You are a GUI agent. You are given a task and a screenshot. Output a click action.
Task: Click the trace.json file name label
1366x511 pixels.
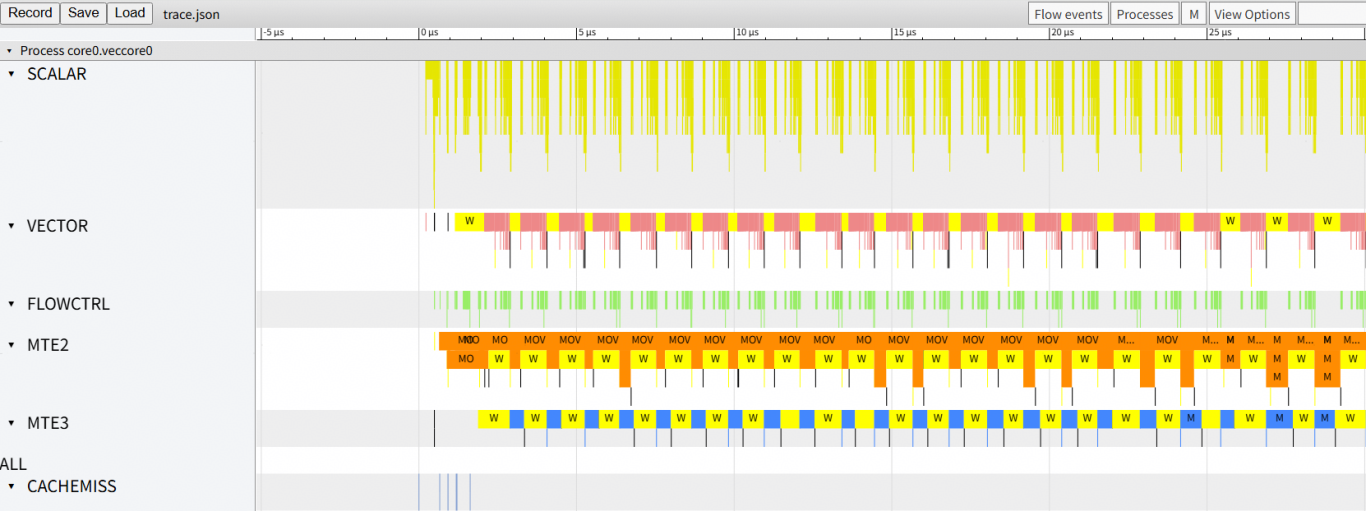(191, 14)
